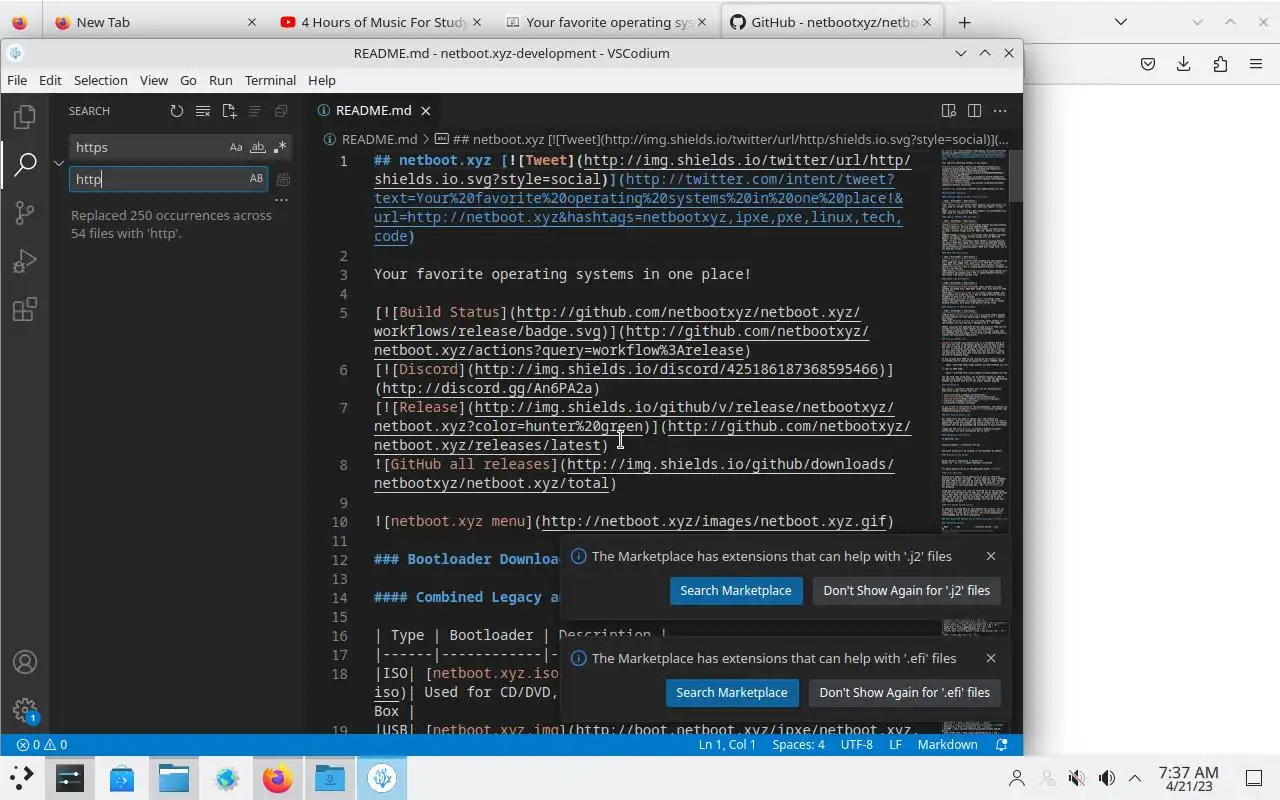
Task: Open the View menu
Action: (153, 80)
